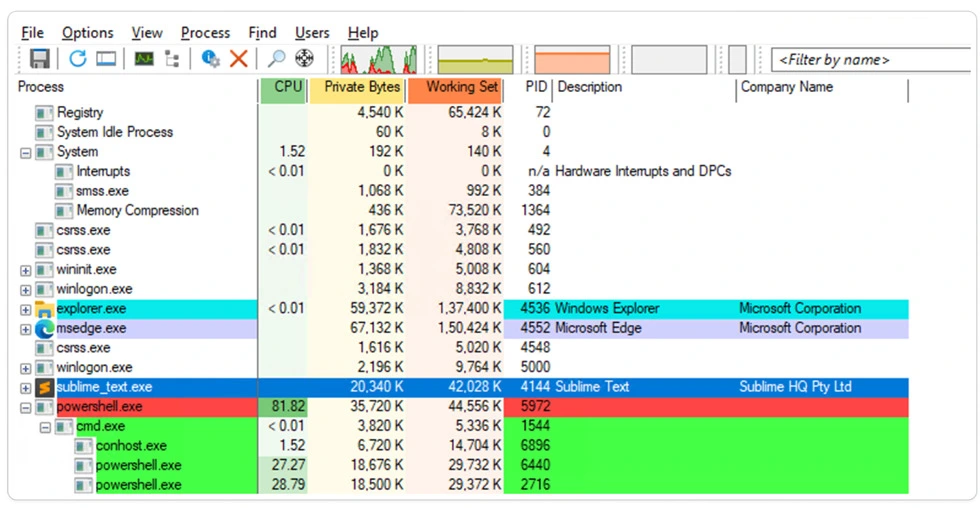Open the Options menu
The width and height of the screenshot is (980, 508).
(88, 32)
